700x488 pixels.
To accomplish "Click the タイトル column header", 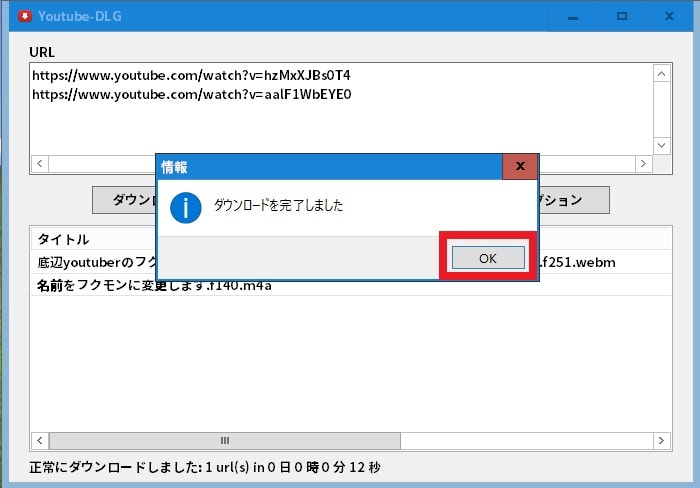I will 63,239.
